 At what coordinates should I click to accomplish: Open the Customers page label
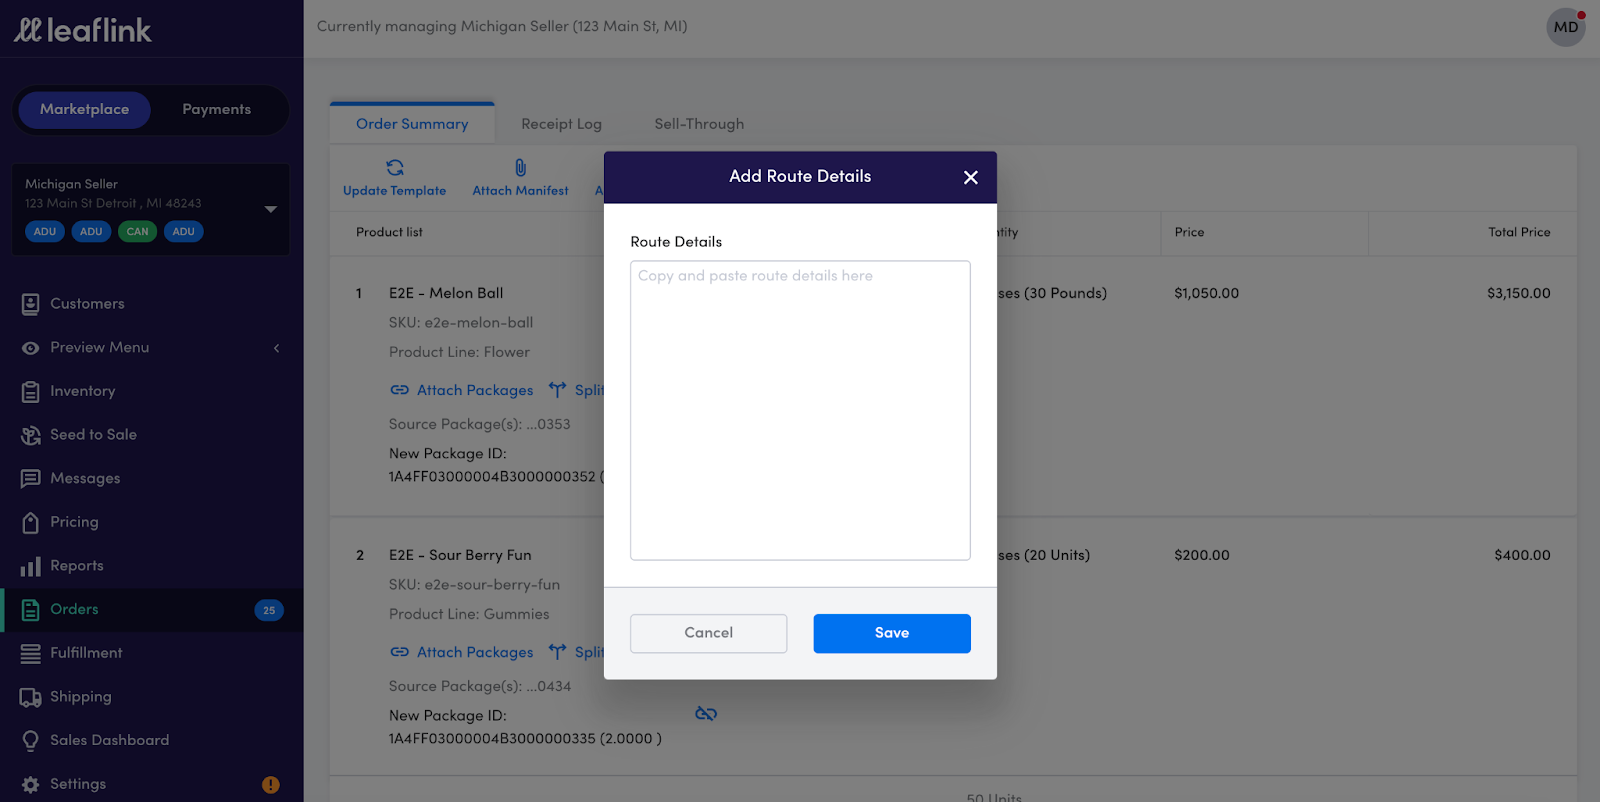click(87, 304)
